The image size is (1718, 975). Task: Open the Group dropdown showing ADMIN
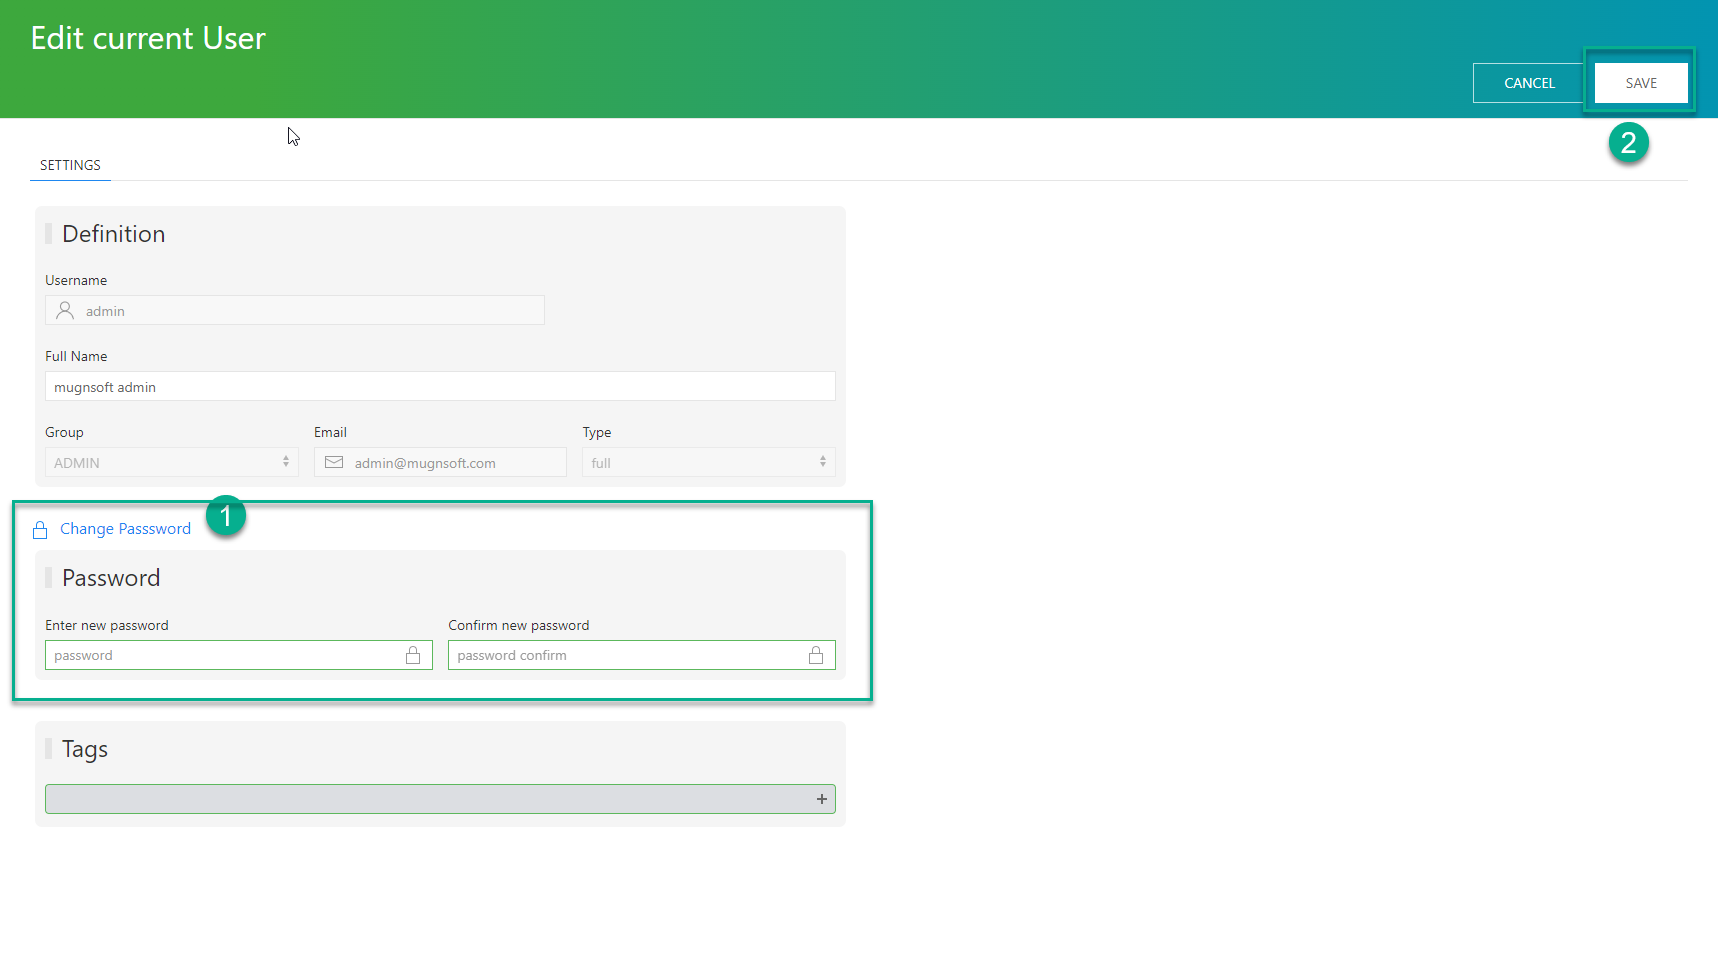(x=172, y=462)
